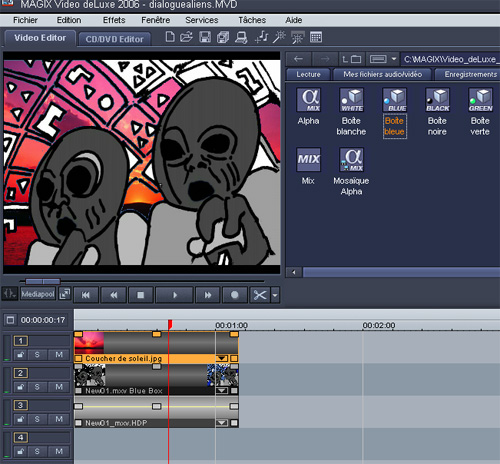Select the Mosaïque Alpha effect
Viewport: 500px width, 464px height.
click(352, 159)
